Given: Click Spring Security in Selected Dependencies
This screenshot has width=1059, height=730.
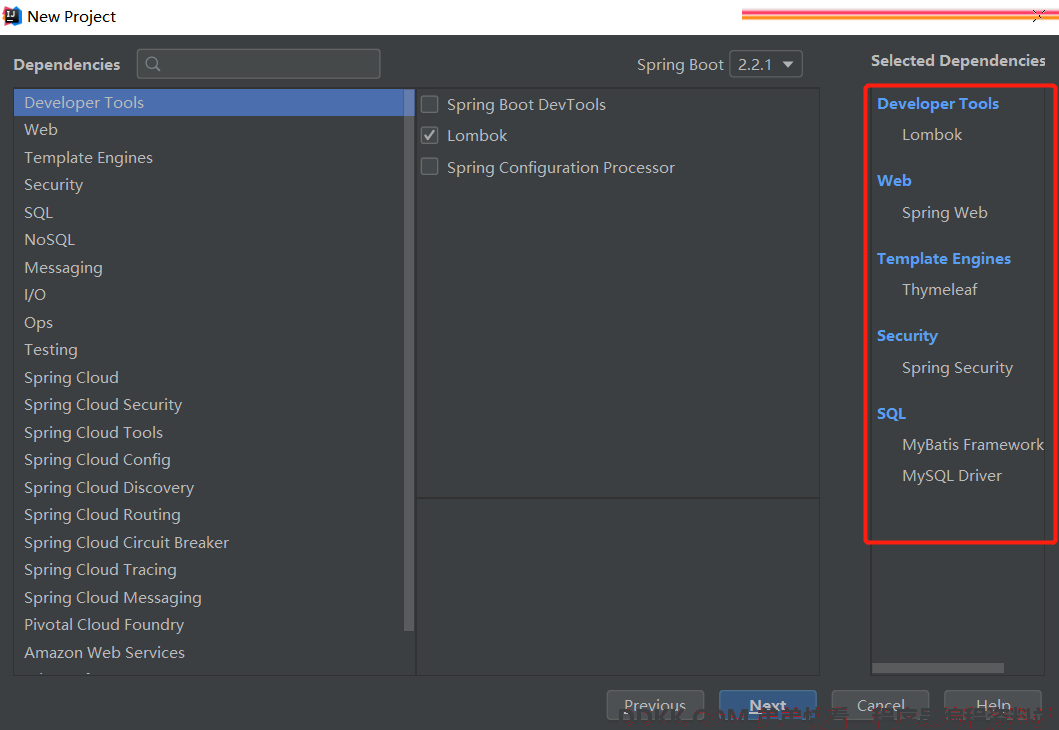Looking at the screenshot, I should click(957, 368).
